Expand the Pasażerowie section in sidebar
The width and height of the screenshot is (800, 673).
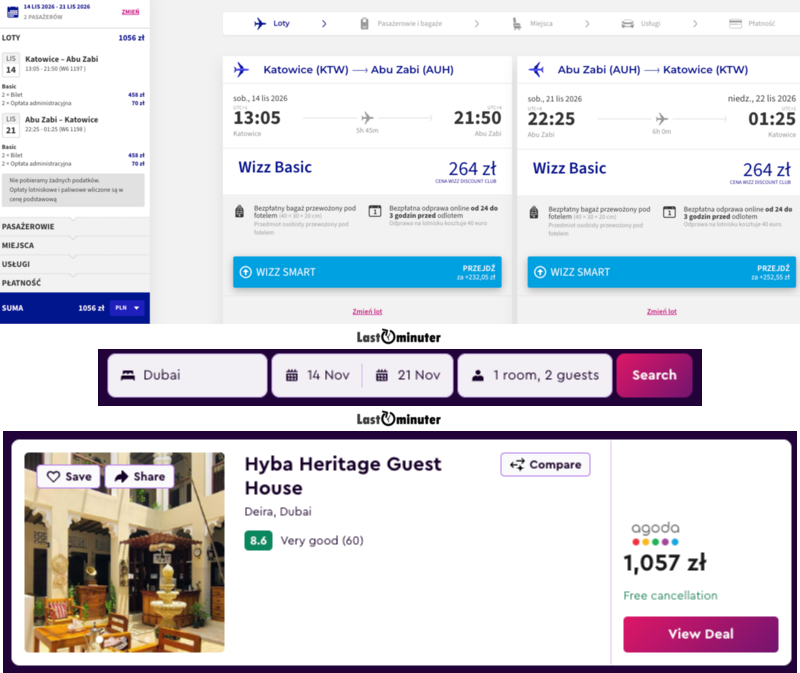tap(74, 227)
